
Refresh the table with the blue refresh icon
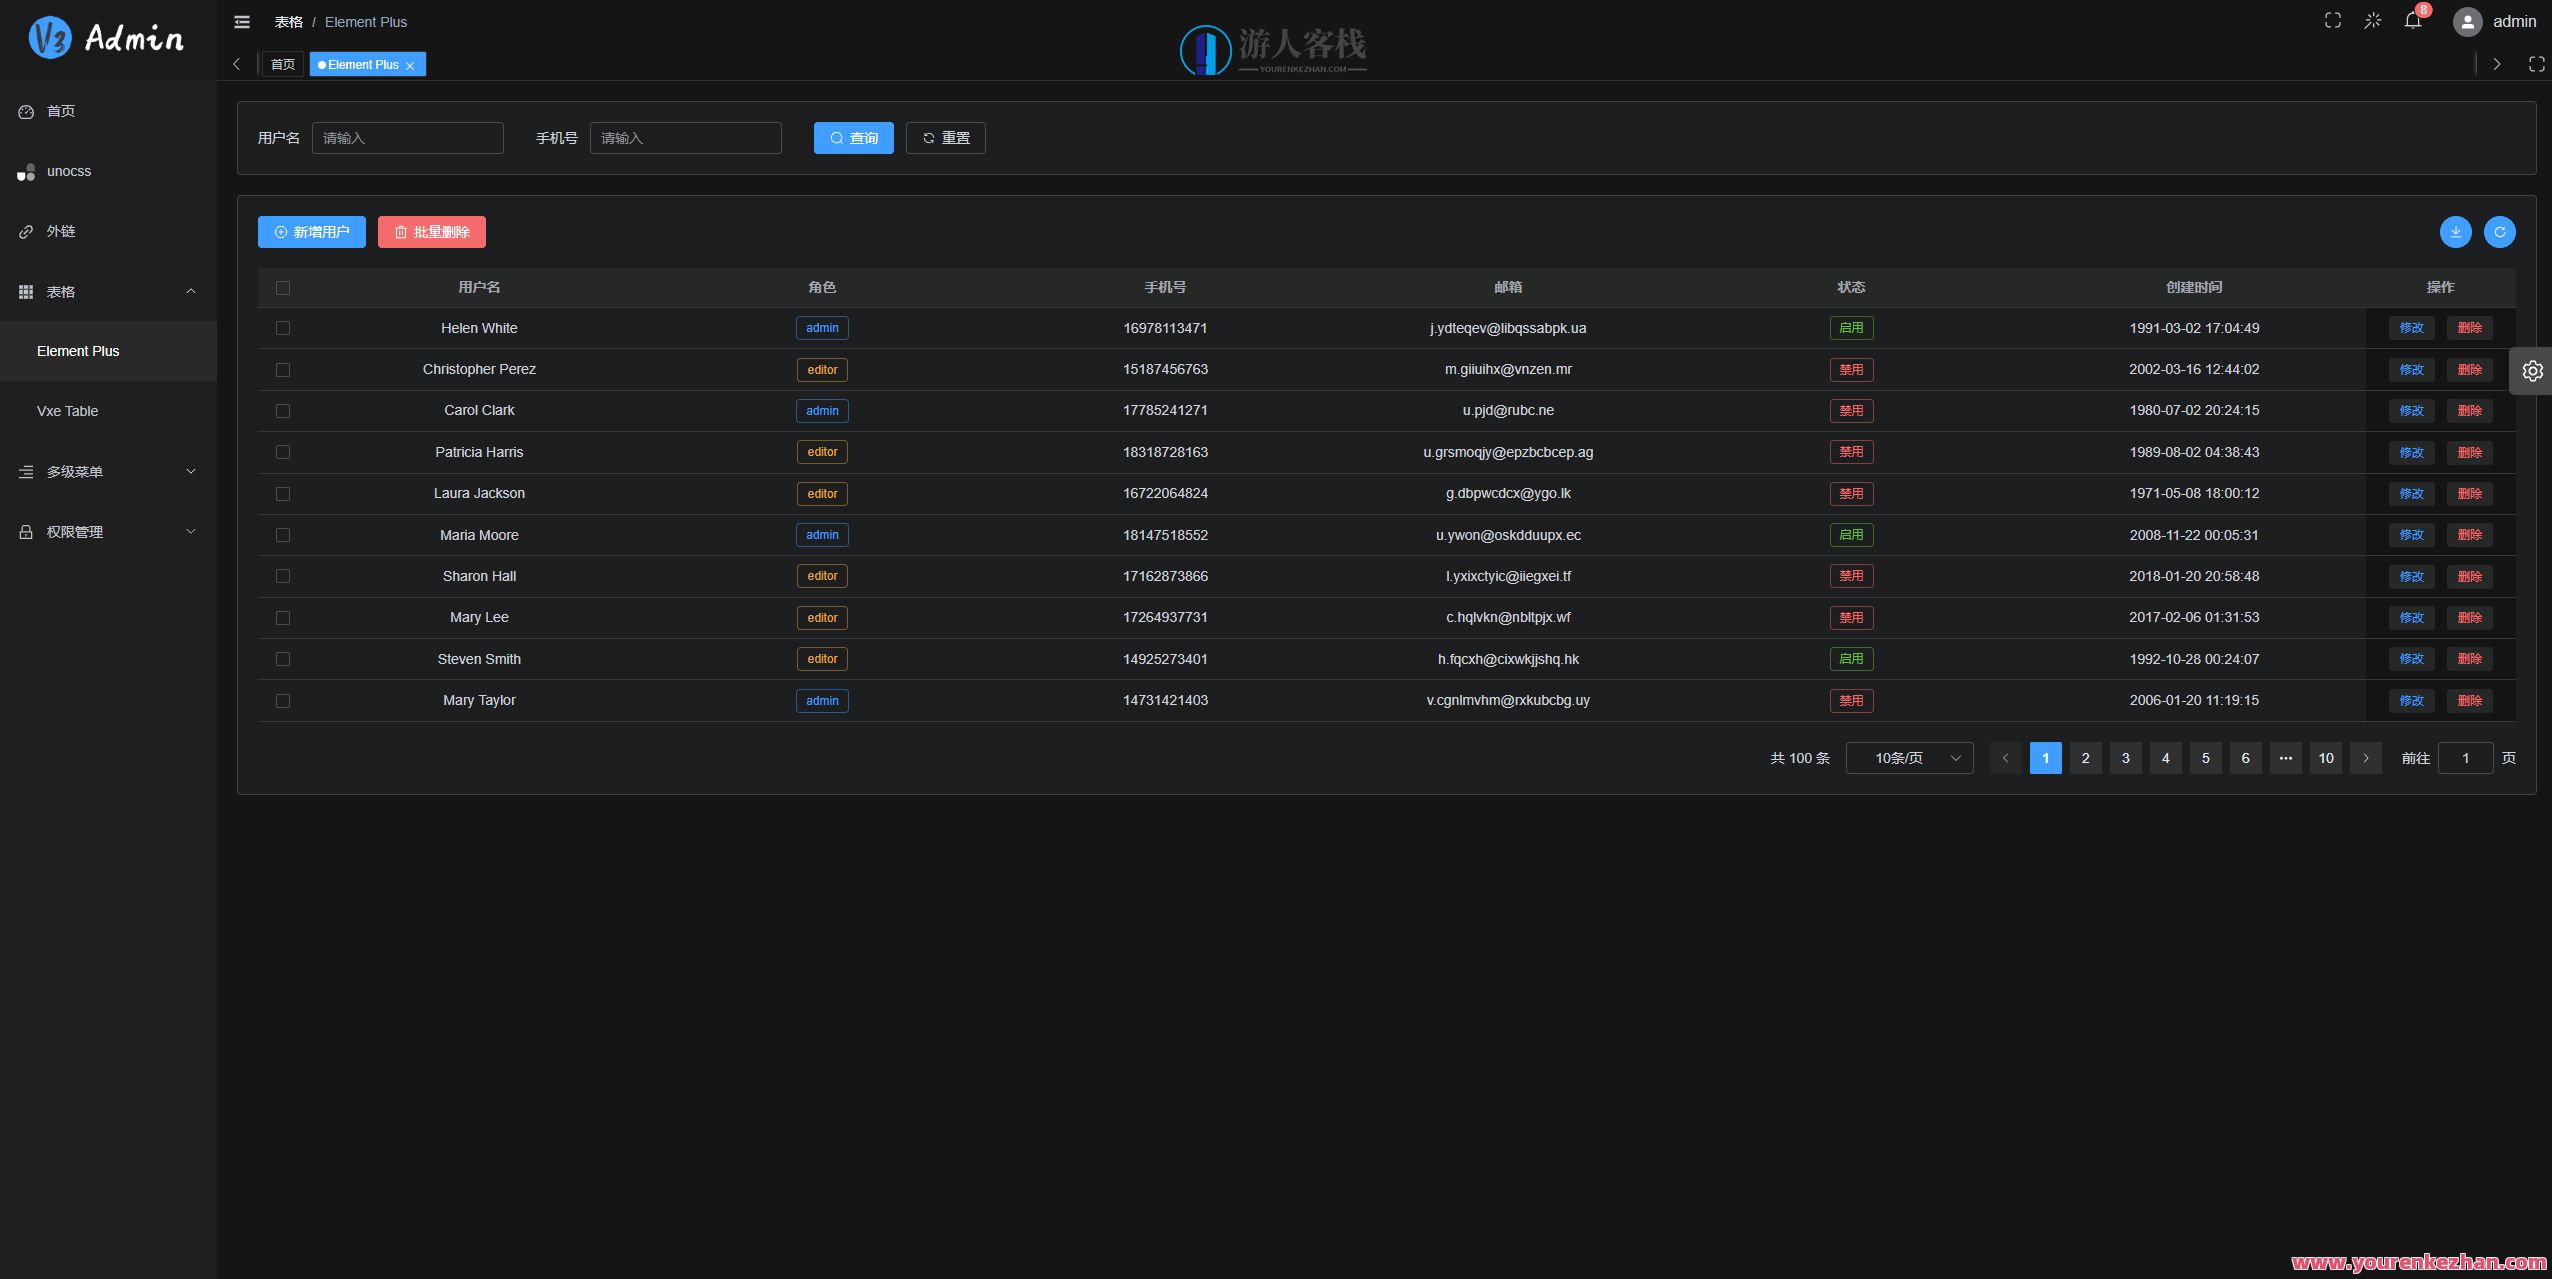(x=2499, y=231)
